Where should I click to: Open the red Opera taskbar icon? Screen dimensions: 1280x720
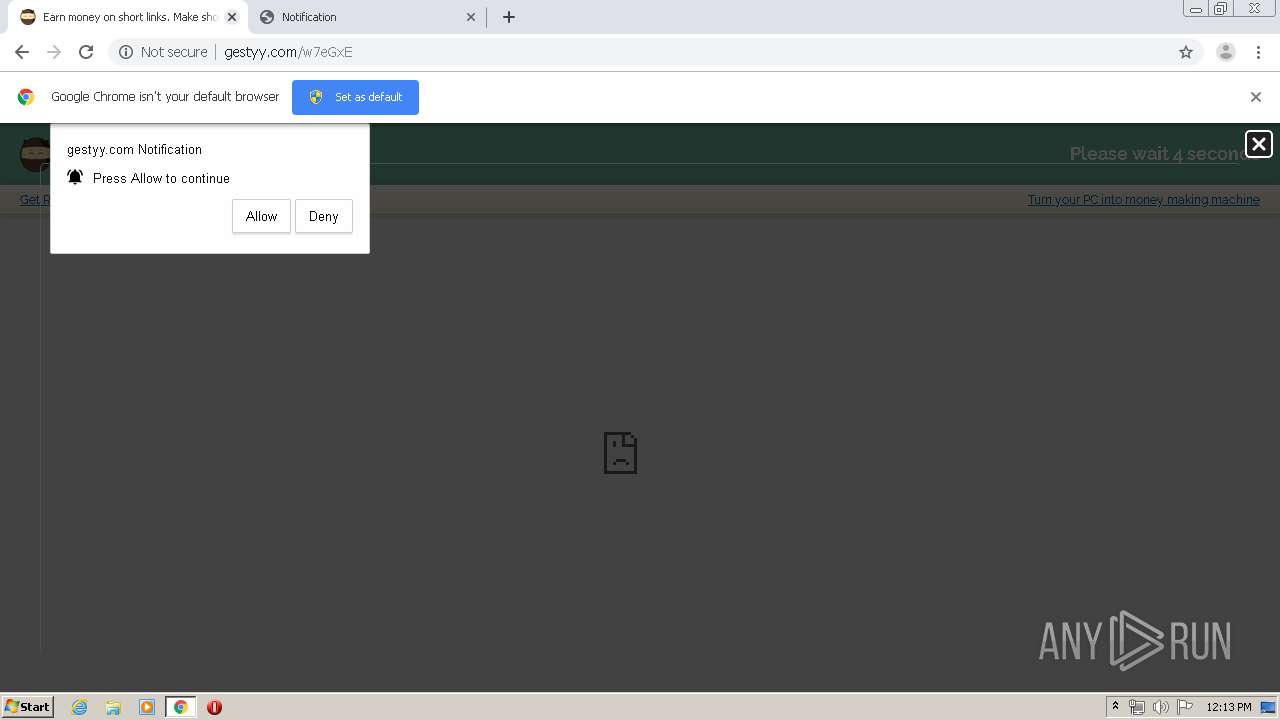(x=214, y=707)
